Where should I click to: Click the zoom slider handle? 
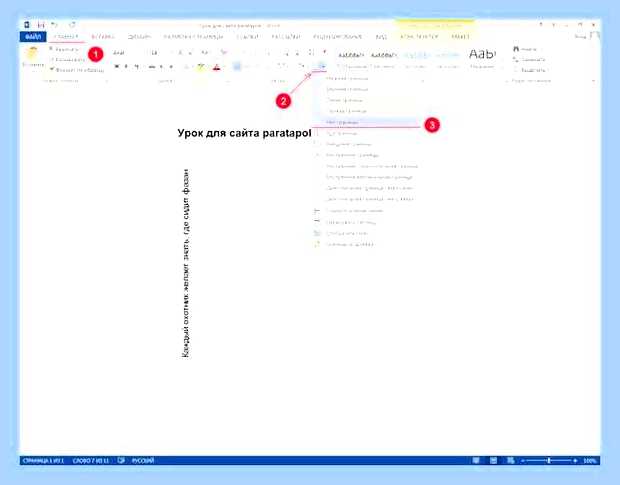(549, 461)
